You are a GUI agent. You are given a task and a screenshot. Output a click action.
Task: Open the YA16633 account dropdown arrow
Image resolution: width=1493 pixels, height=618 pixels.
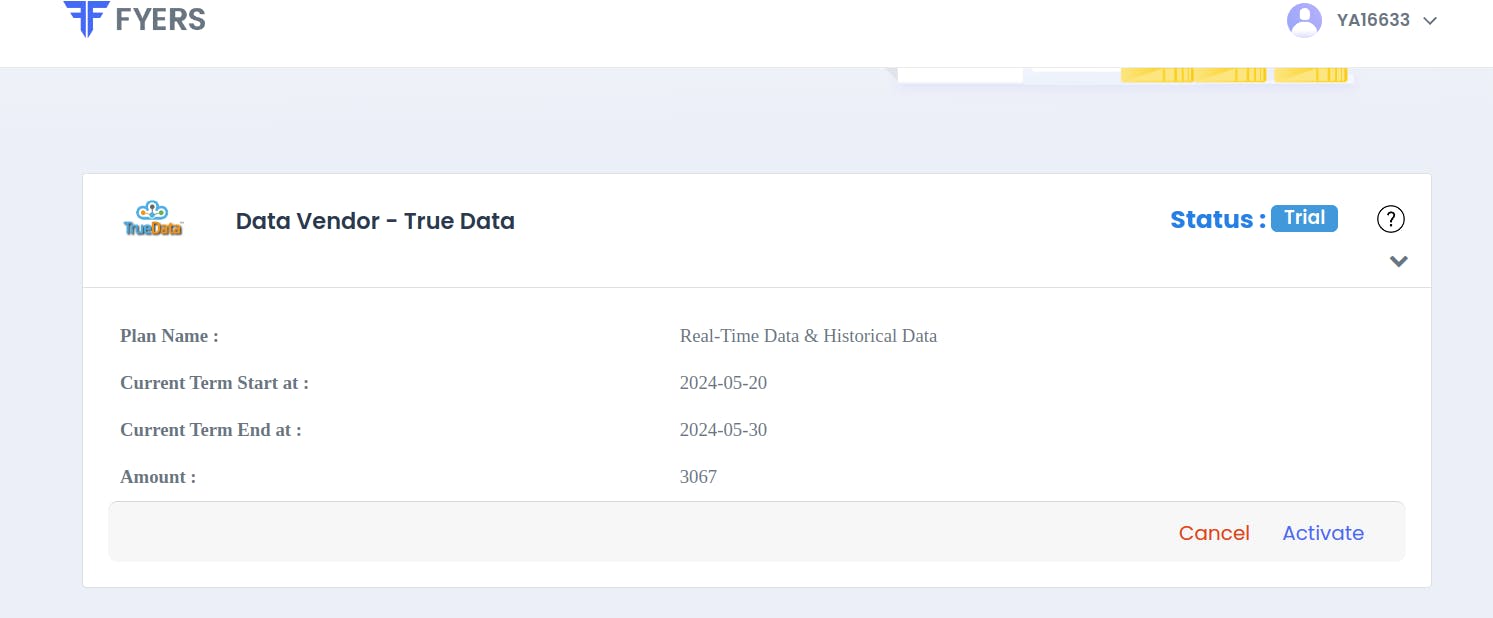[1430, 21]
